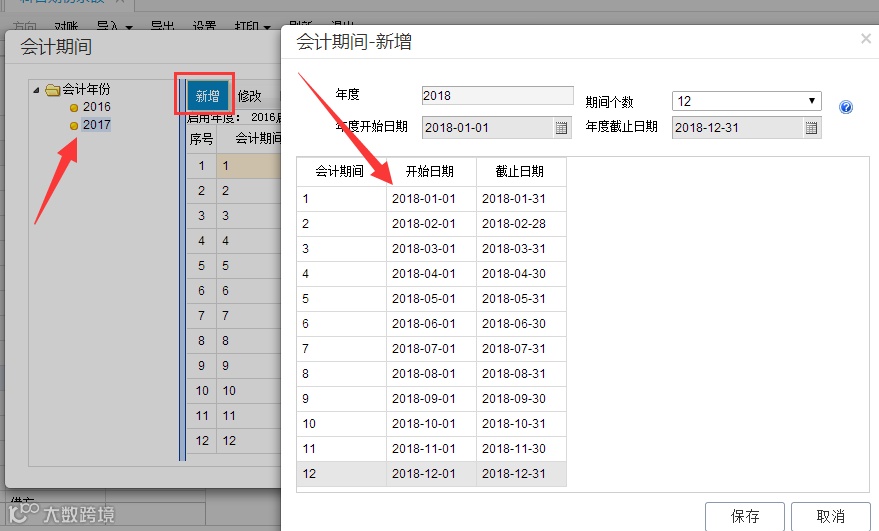Click 修改 button in 会计期间 window
Screen dimensions: 879x531
249,96
